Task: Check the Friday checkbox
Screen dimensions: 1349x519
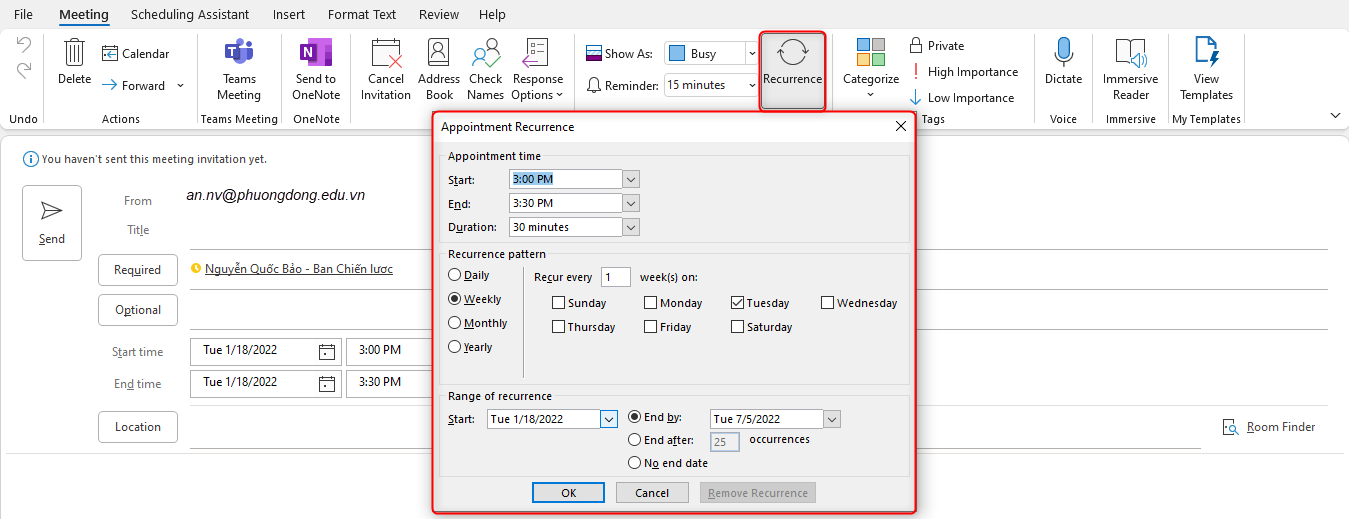Action: coord(650,327)
